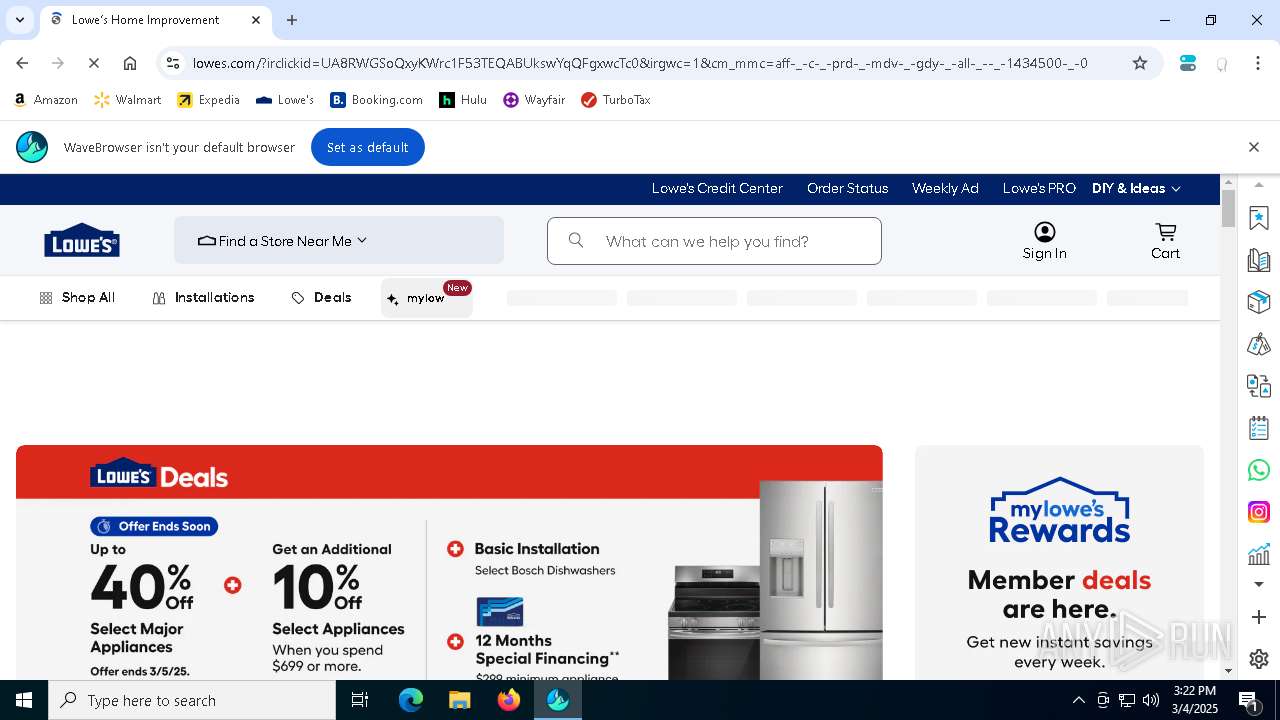Open Expedia bookmark
1280x720 pixels.
tap(208, 100)
